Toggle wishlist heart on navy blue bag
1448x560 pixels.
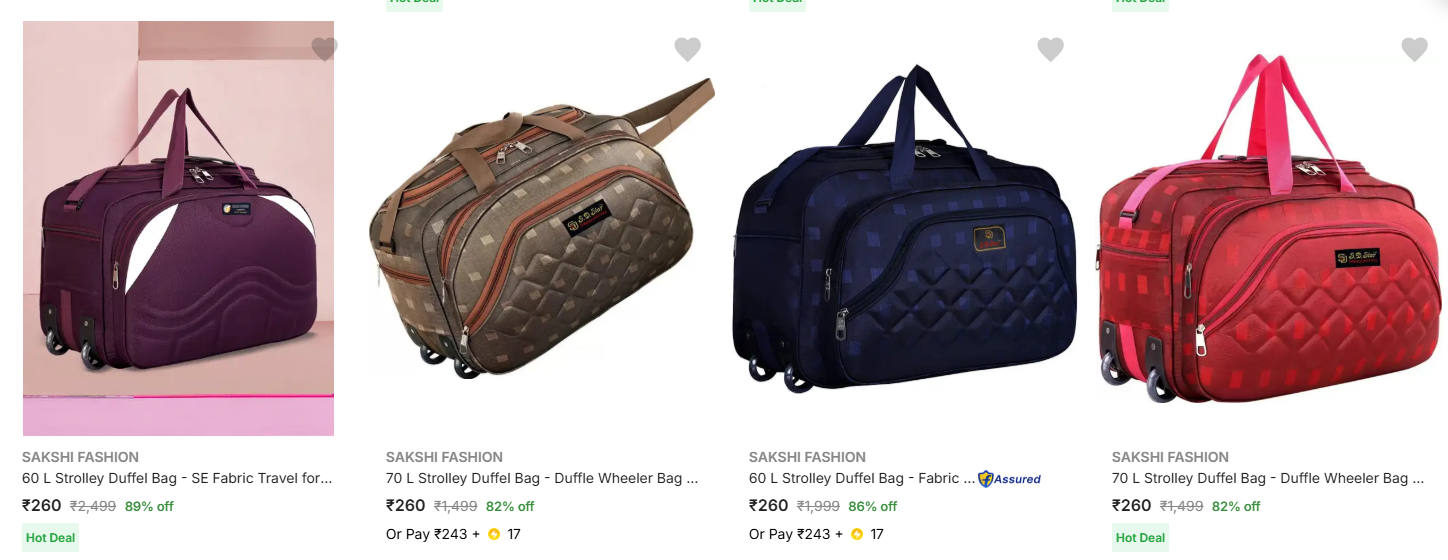[1050, 48]
